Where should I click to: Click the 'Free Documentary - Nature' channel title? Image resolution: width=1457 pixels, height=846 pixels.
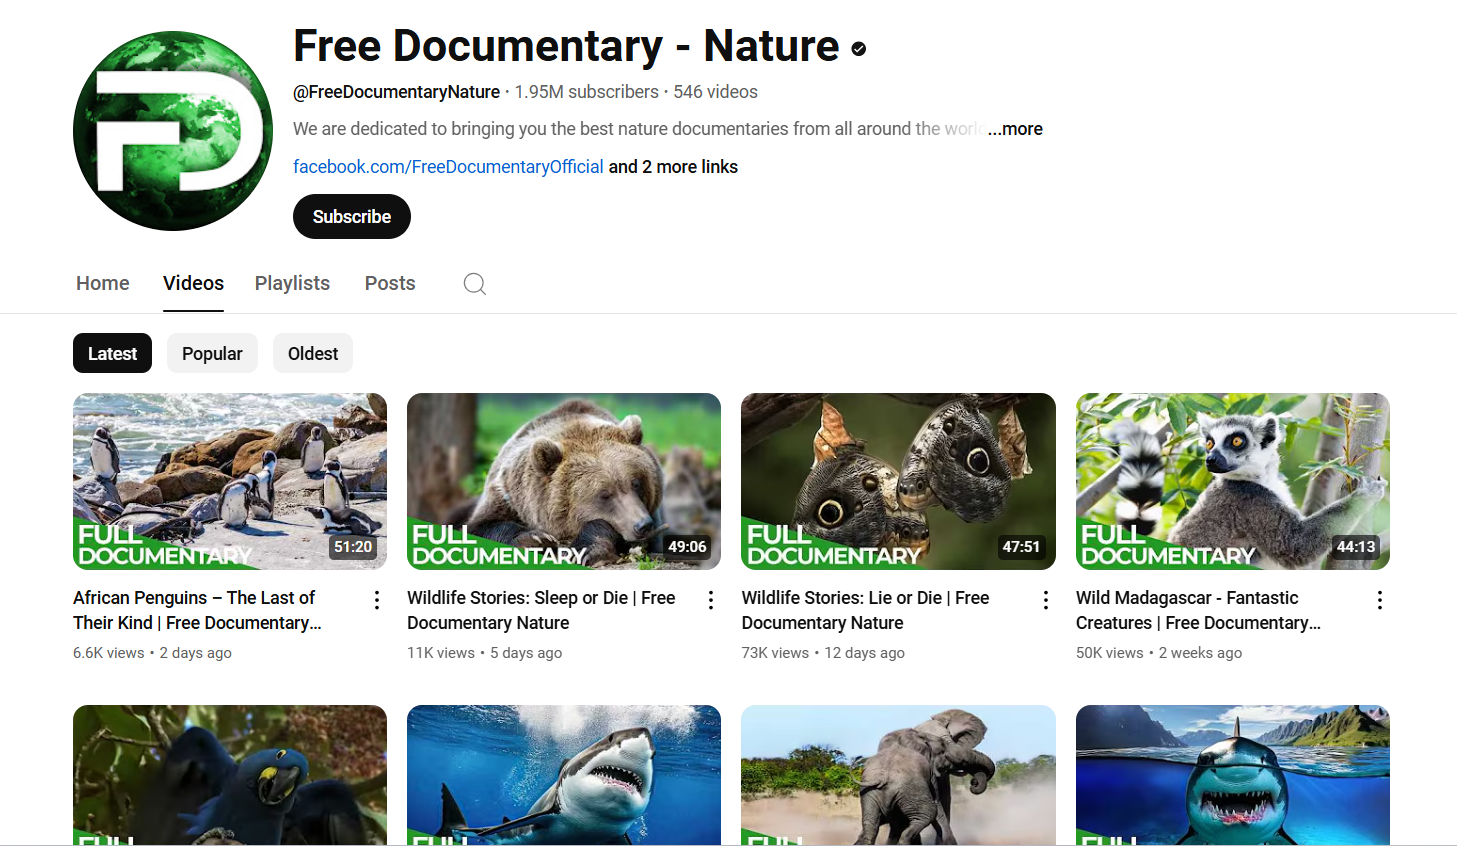pos(566,46)
